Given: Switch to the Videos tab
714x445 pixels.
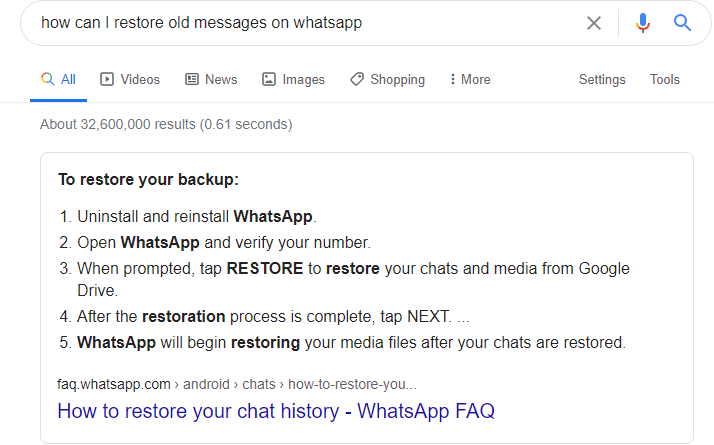Looking at the screenshot, I should tap(130, 79).
